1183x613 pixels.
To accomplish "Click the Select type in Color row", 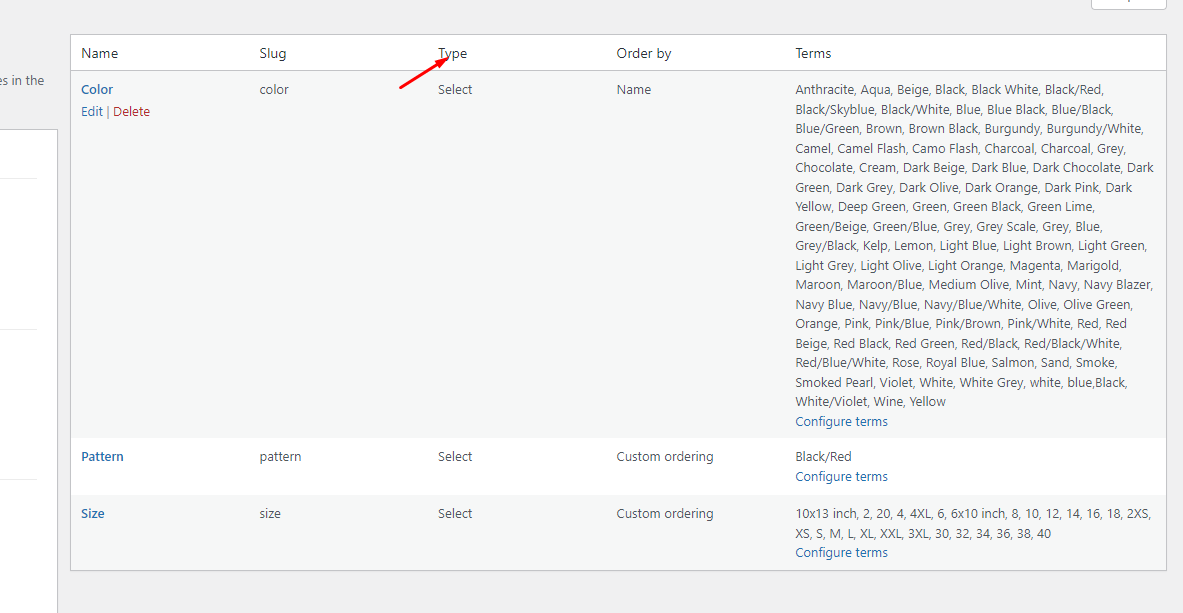I will tap(455, 90).
